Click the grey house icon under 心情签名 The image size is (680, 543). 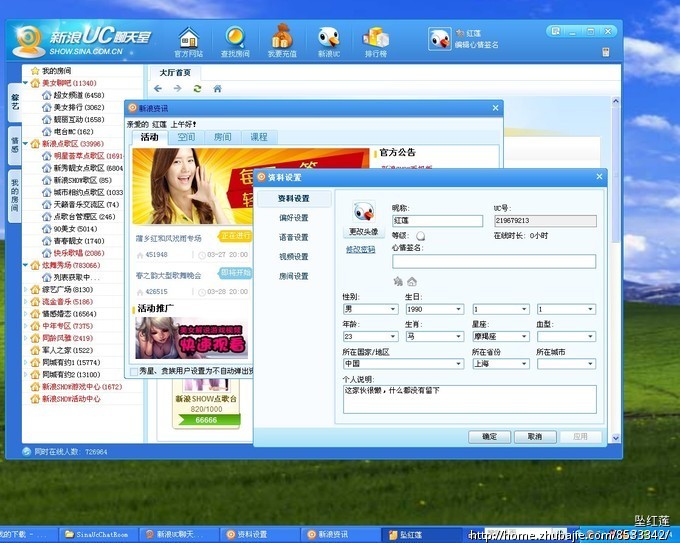click(412, 281)
